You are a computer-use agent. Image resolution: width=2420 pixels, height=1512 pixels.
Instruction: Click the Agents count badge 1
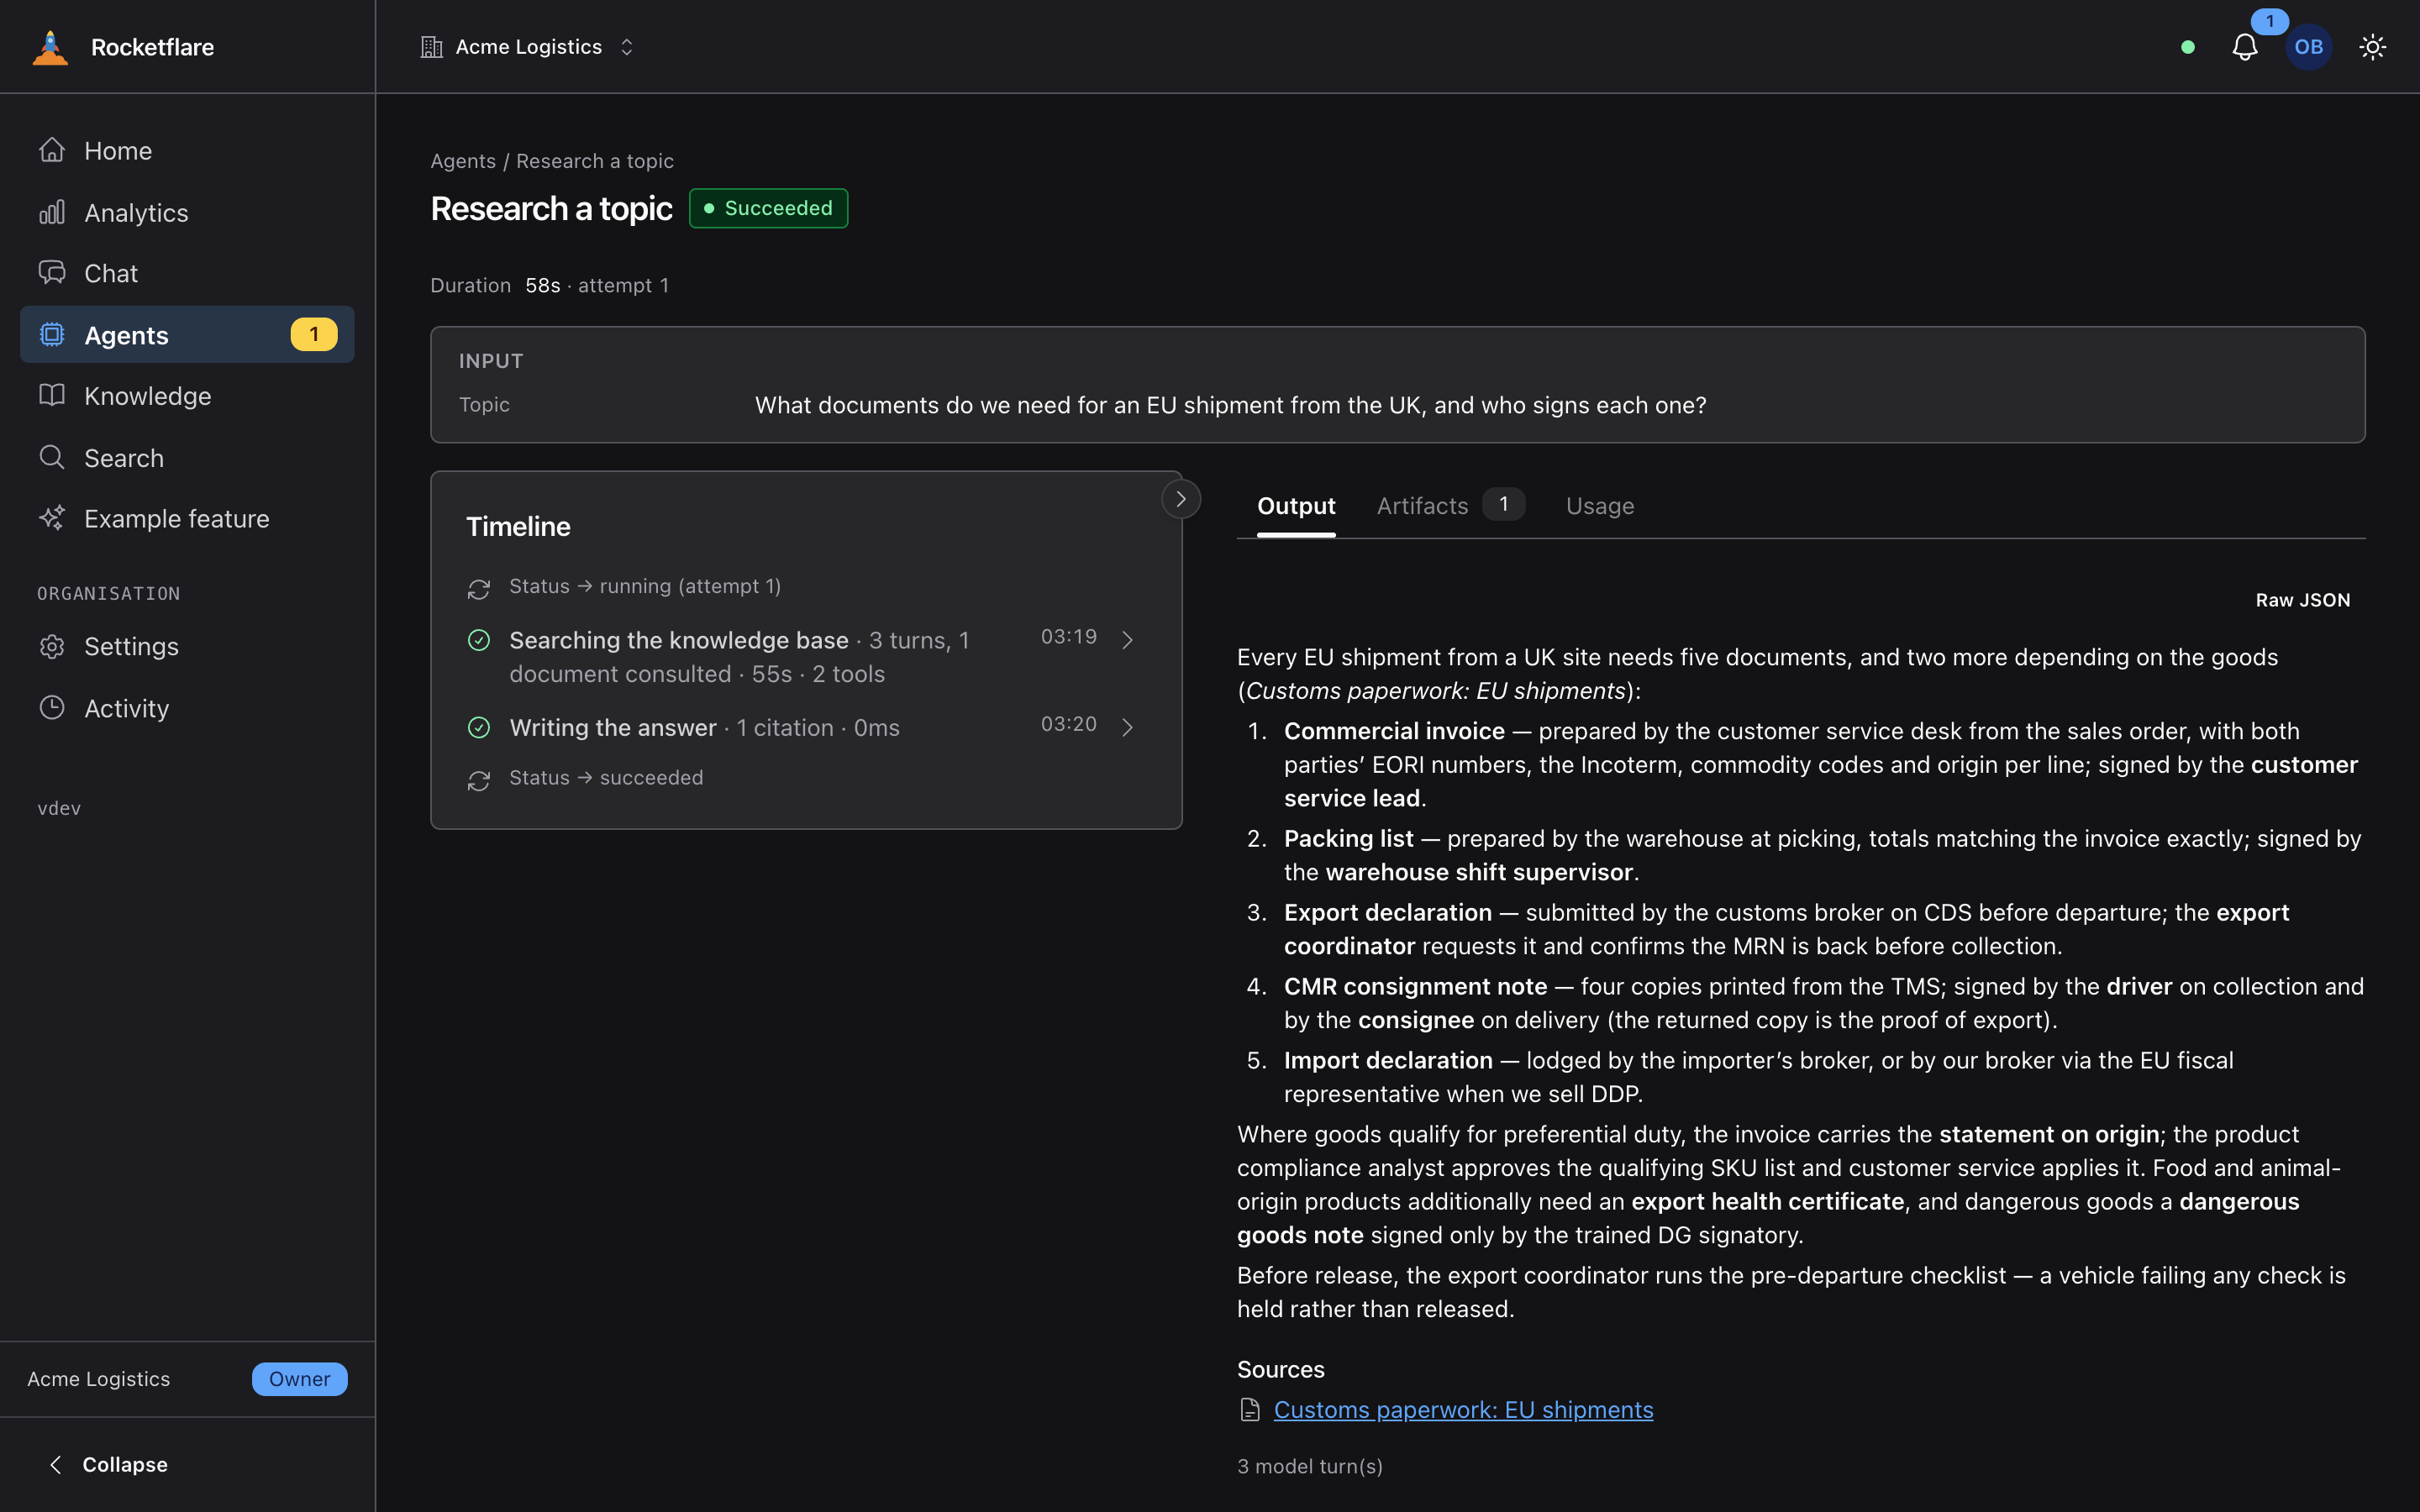pyautogui.click(x=314, y=334)
